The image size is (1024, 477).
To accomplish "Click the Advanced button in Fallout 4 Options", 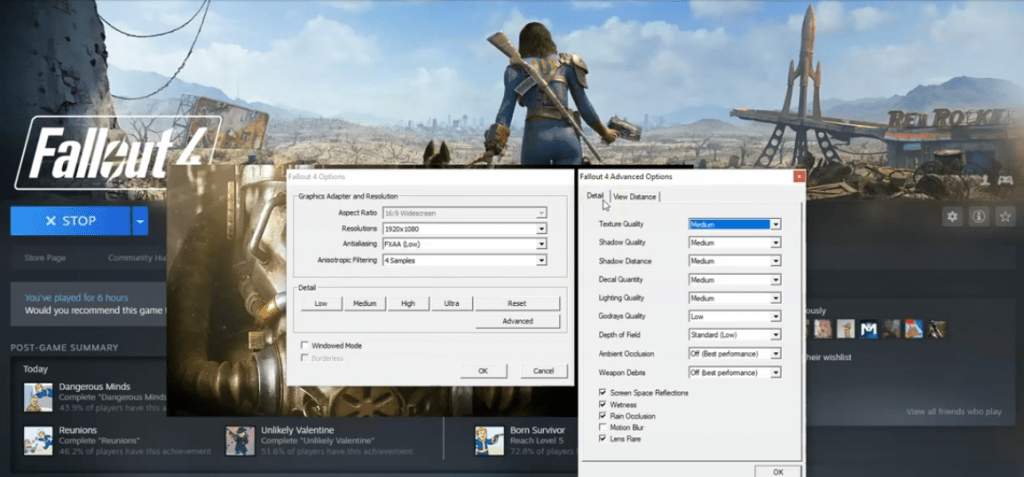I will [517, 321].
